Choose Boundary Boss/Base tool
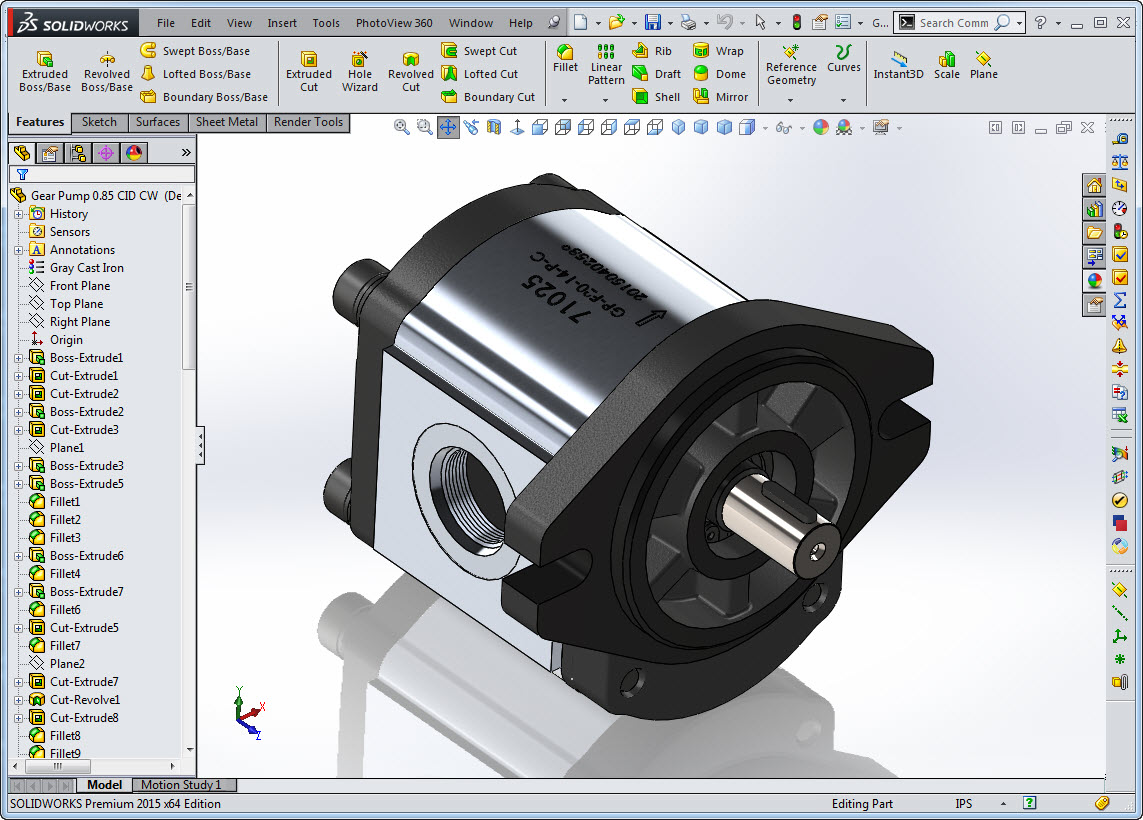1143x820 pixels. [204, 96]
